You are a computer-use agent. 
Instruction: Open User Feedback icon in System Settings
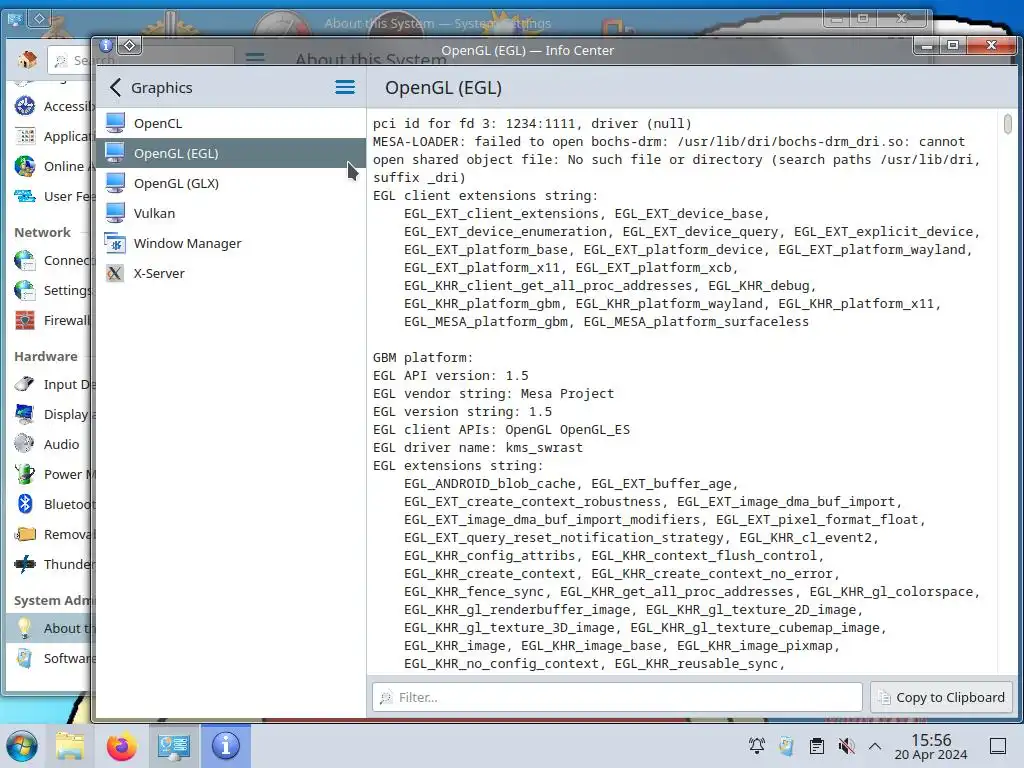click(x=25, y=196)
